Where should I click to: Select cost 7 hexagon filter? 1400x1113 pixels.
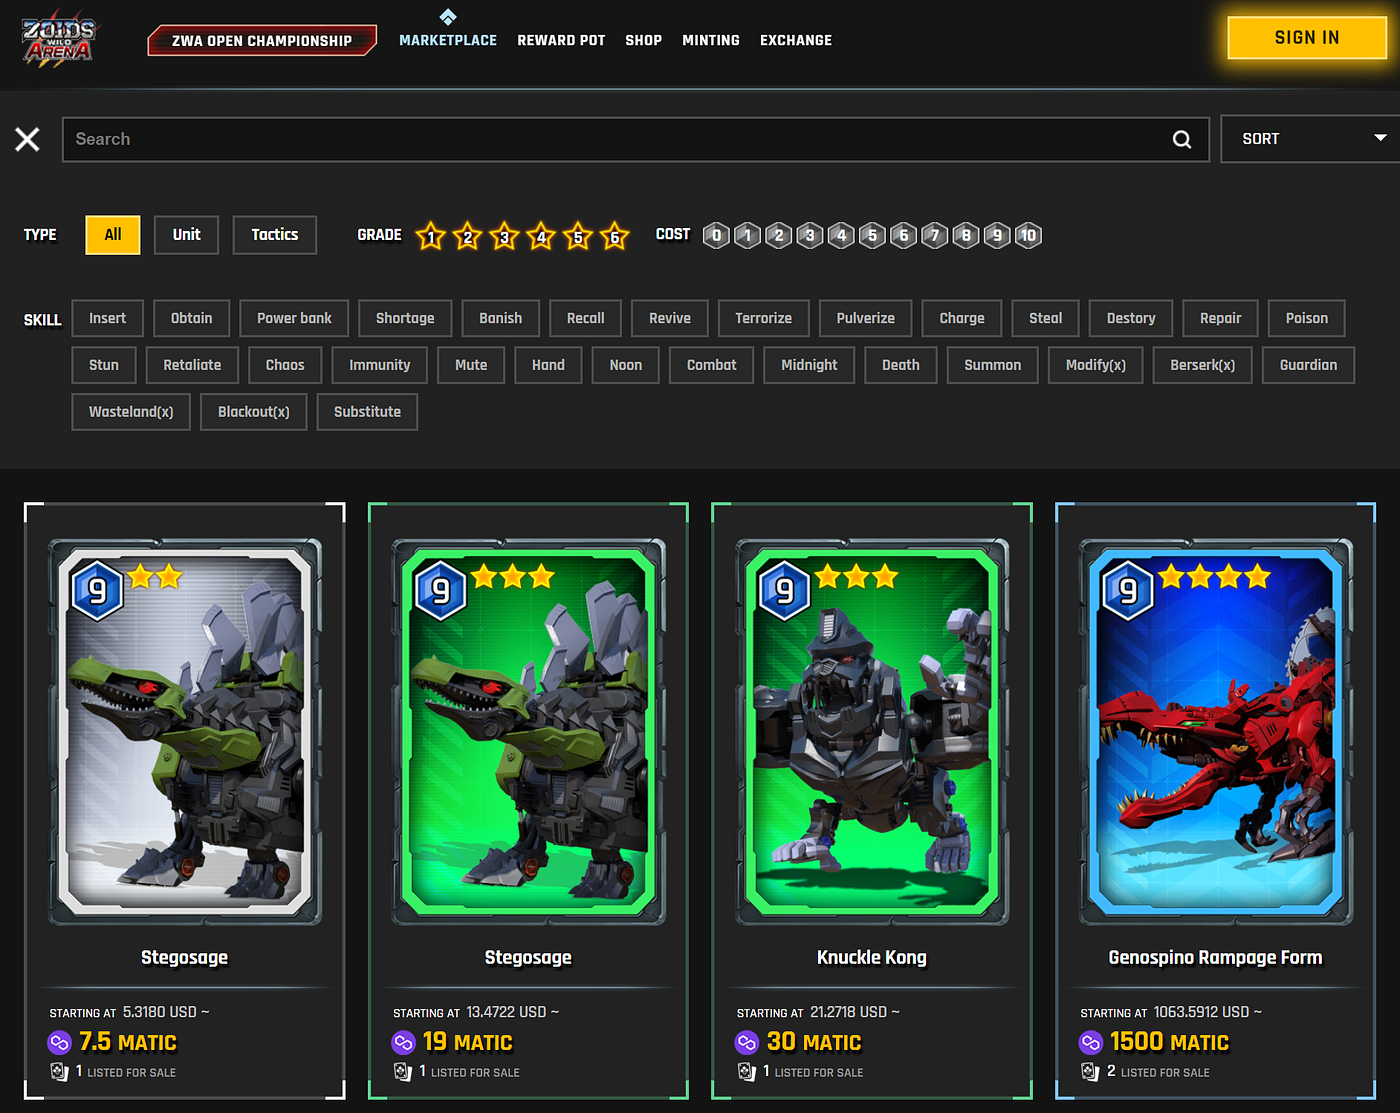(935, 235)
